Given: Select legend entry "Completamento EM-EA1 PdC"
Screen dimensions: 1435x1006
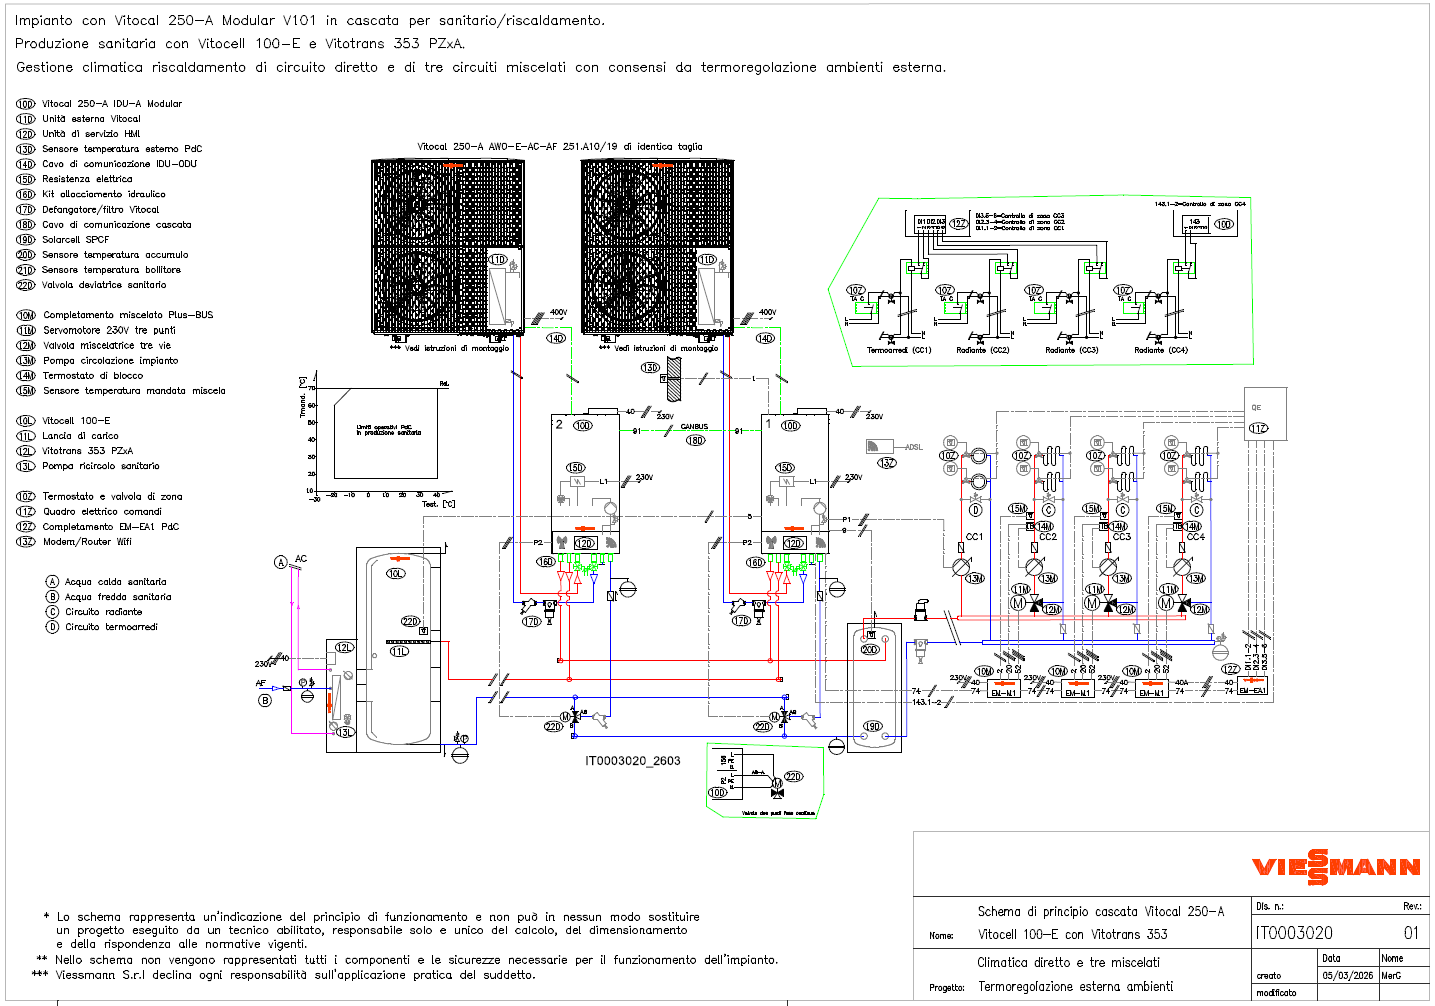Looking at the screenshot, I should point(111,527).
